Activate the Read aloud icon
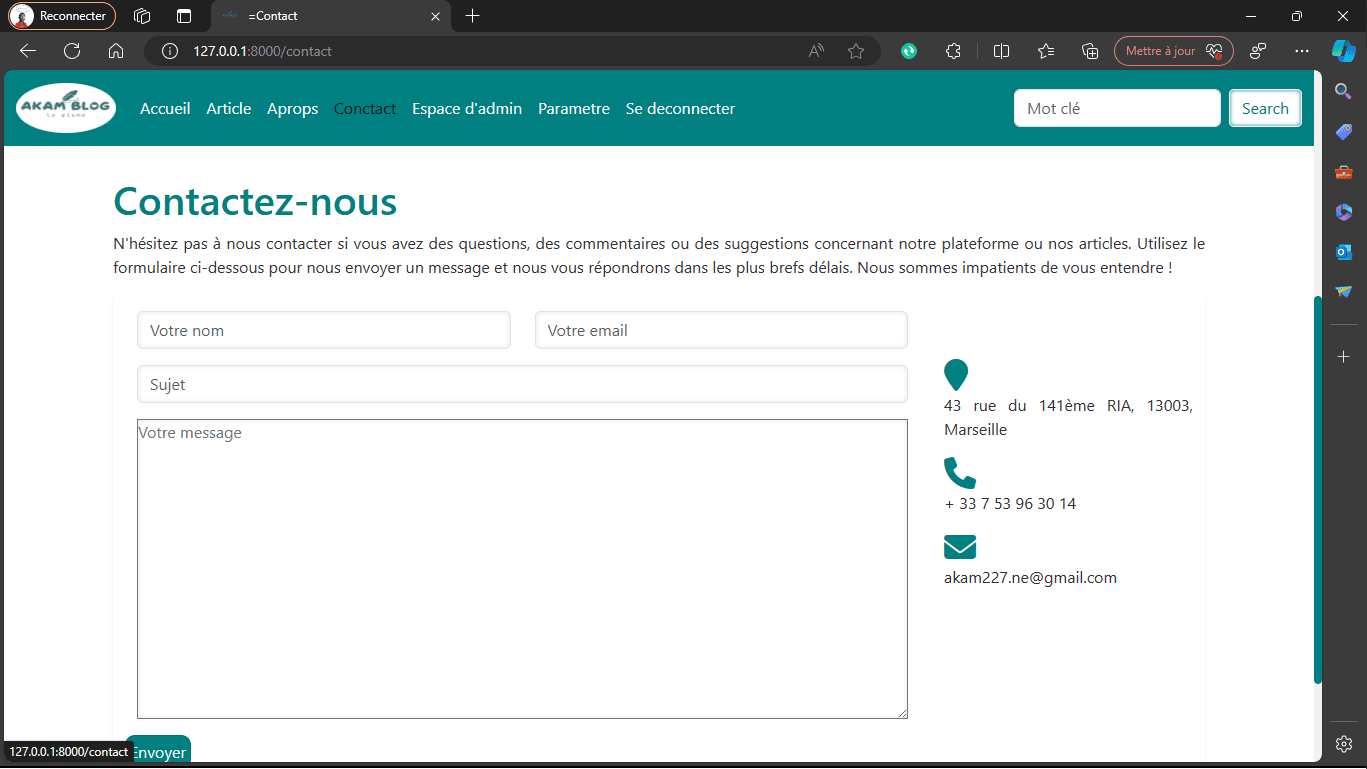 pos(816,51)
